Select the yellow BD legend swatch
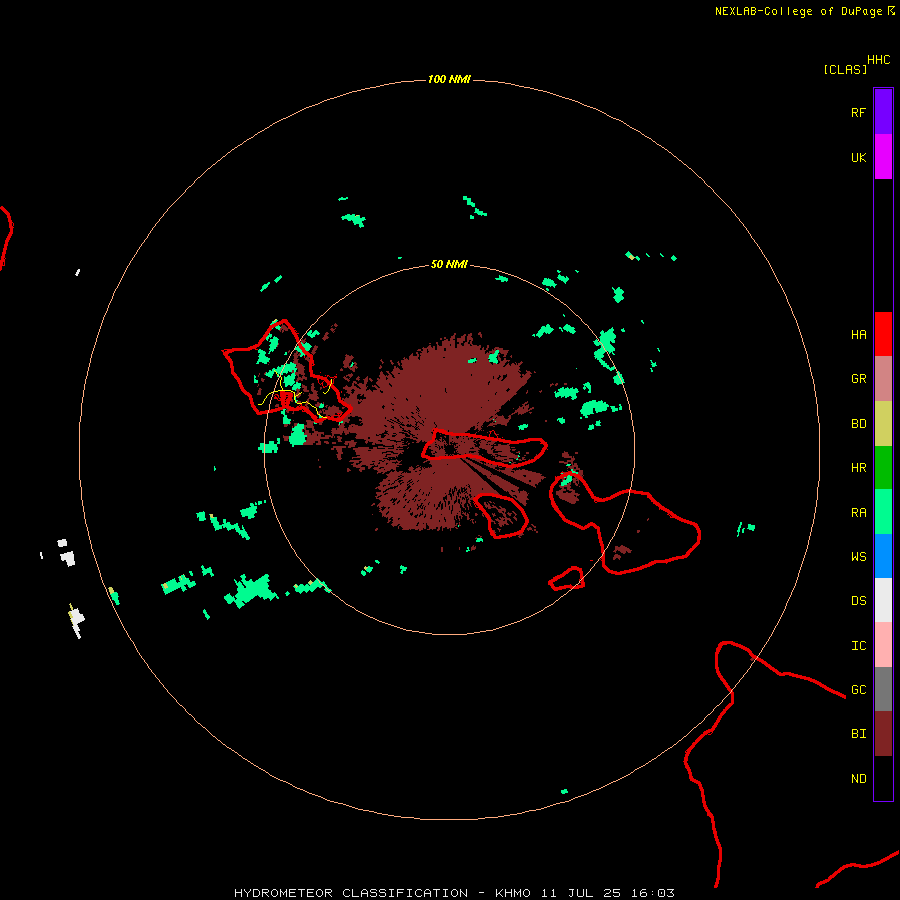The image size is (900, 900). click(x=883, y=424)
